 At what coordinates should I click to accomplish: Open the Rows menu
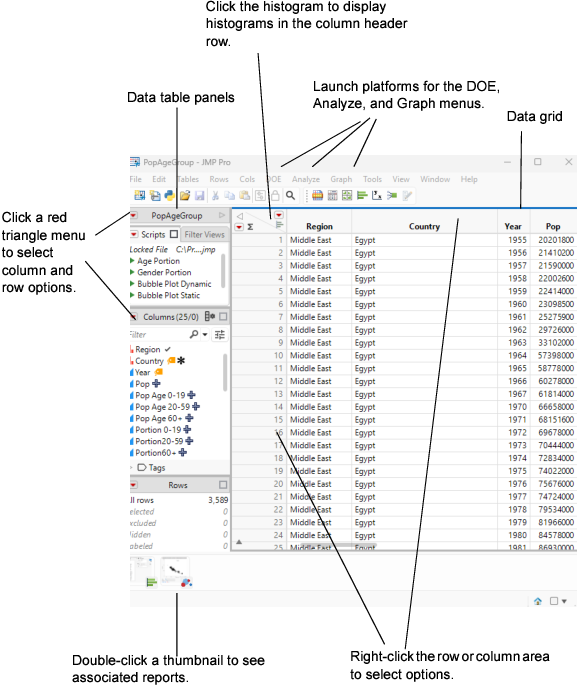point(219,179)
